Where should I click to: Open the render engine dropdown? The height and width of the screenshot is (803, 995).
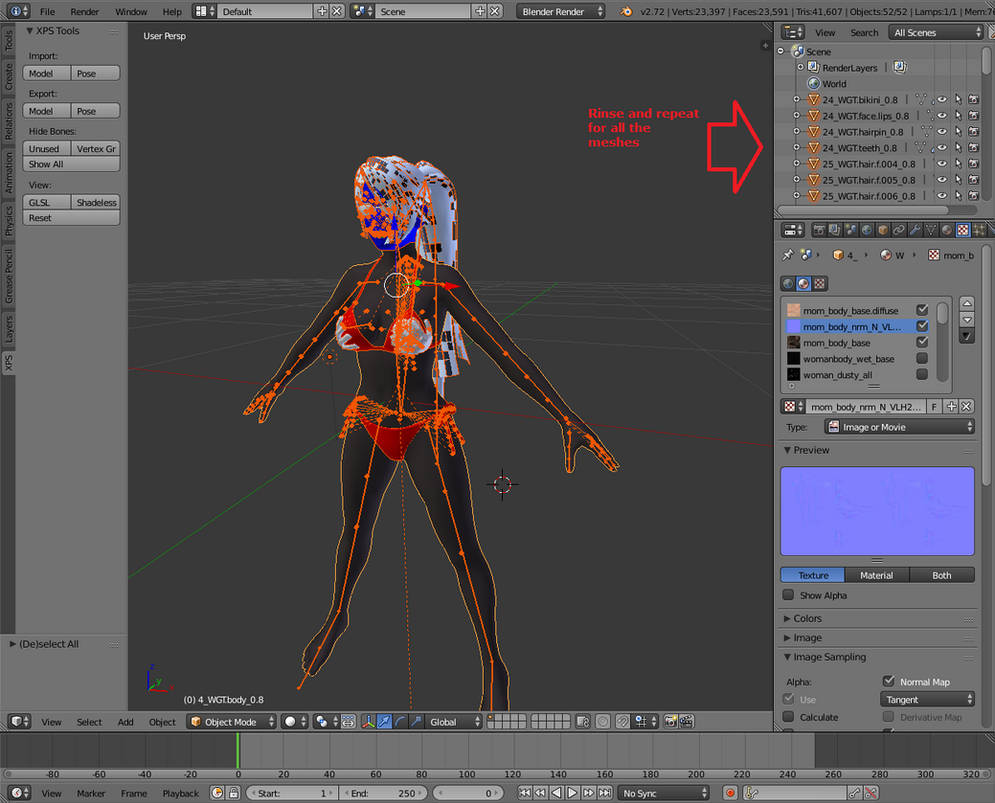pos(560,11)
